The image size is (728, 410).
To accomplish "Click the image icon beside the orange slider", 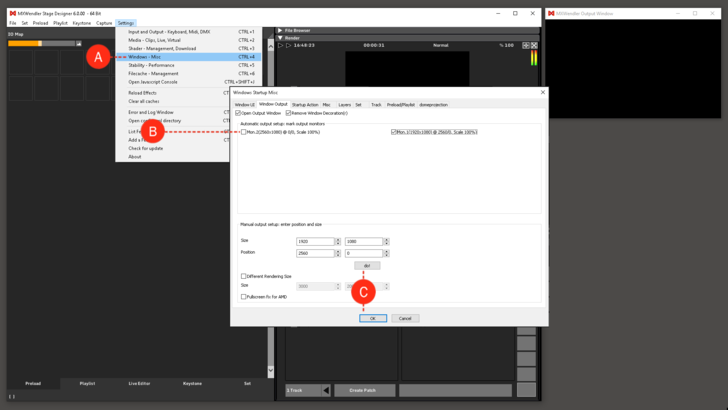I will pos(78,44).
